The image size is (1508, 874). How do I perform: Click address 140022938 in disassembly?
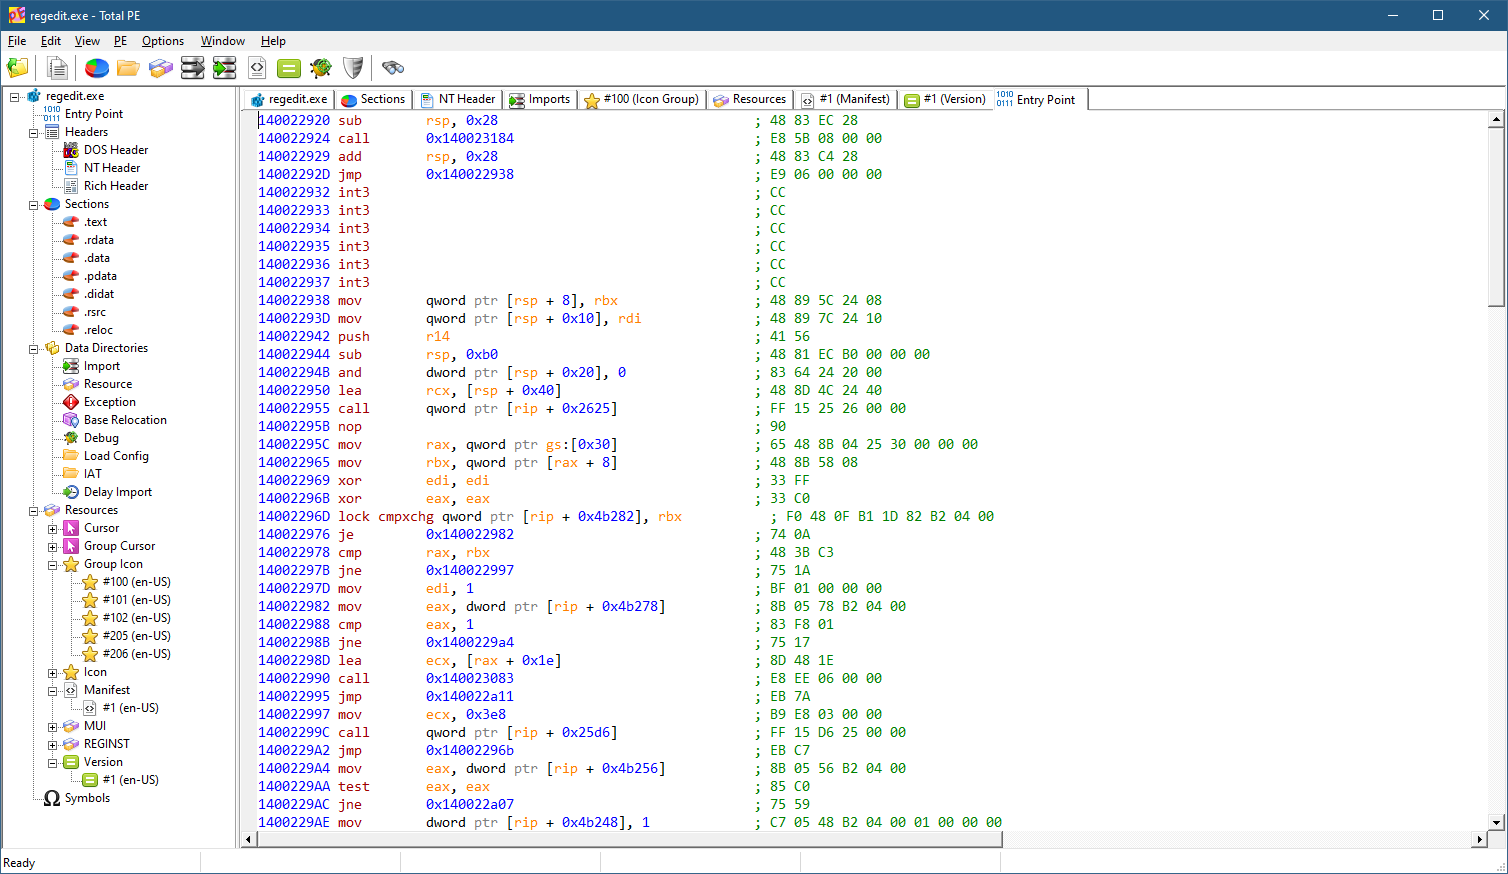tap(294, 300)
